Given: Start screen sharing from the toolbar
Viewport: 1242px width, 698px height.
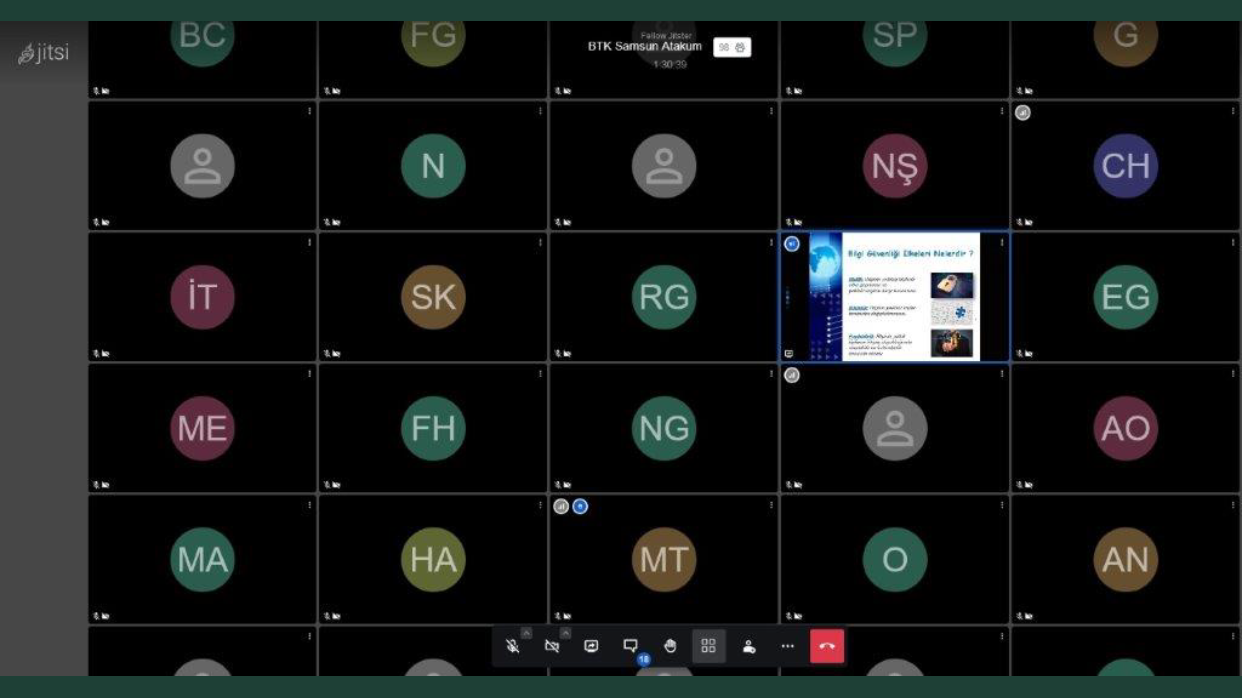Looking at the screenshot, I should (591, 646).
